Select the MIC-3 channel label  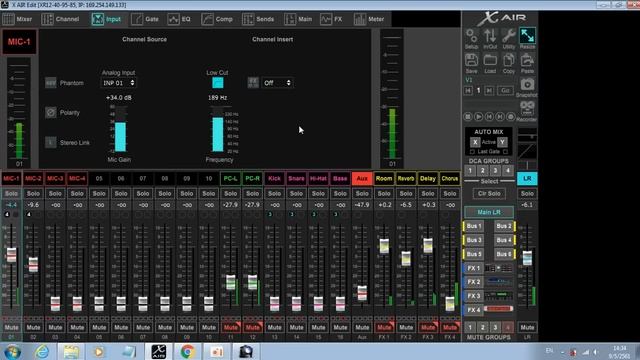[55, 178]
